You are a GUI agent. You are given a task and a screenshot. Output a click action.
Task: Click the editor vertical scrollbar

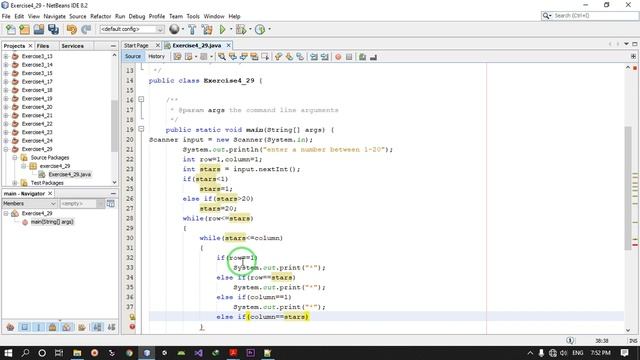[x=628, y=188]
